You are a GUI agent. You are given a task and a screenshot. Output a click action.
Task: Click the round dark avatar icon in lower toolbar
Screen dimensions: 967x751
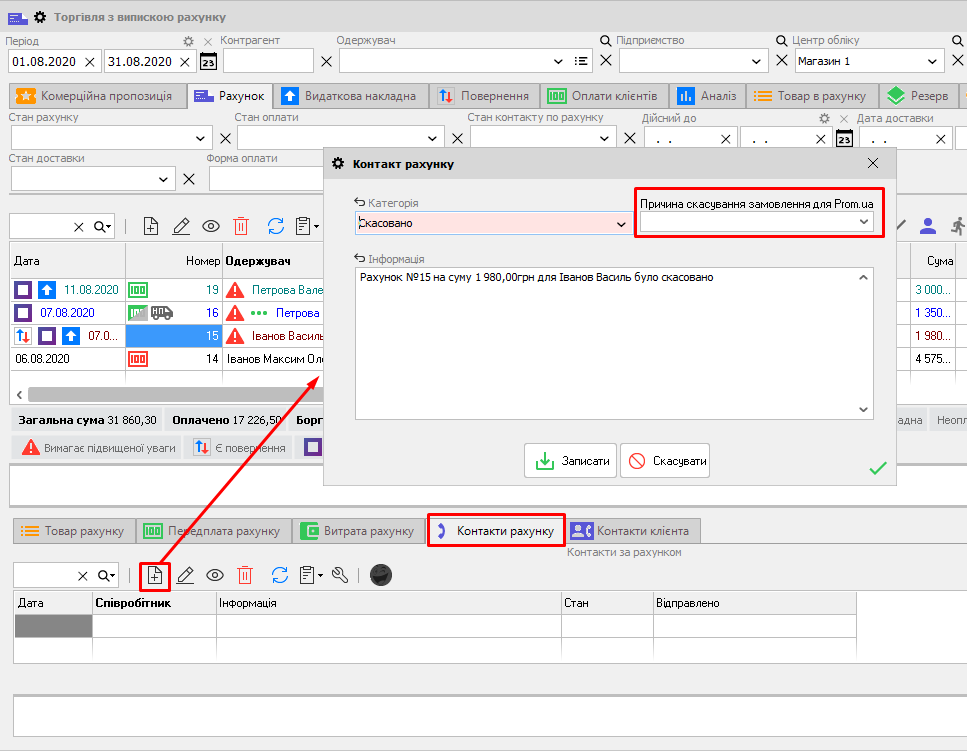(380, 575)
